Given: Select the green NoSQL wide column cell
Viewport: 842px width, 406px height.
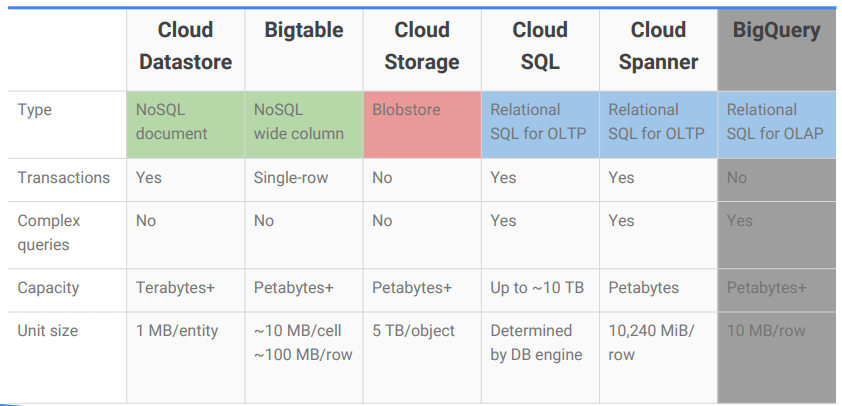Looking at the screenshot, I should click(x=303, y=122).
